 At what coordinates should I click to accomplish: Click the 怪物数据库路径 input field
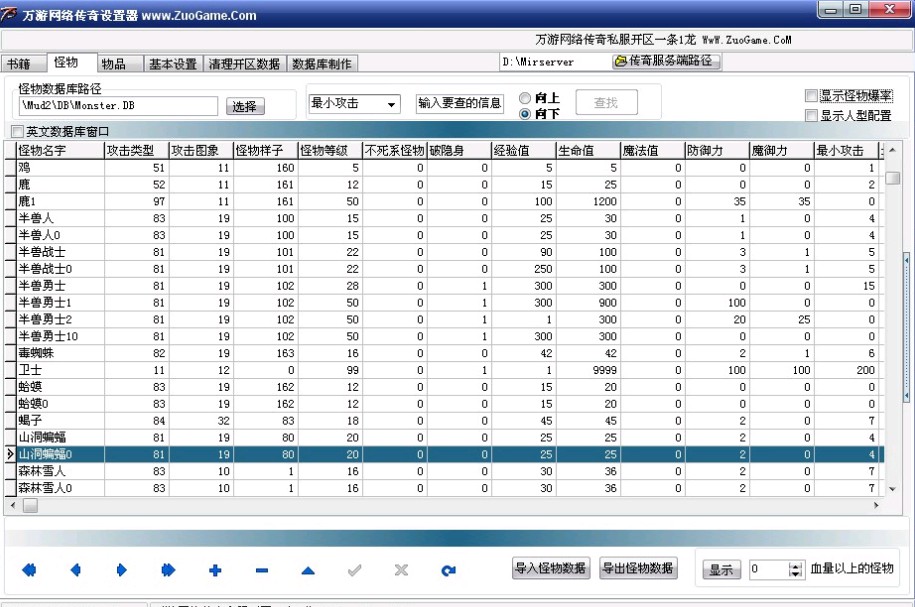click(118, 105)
